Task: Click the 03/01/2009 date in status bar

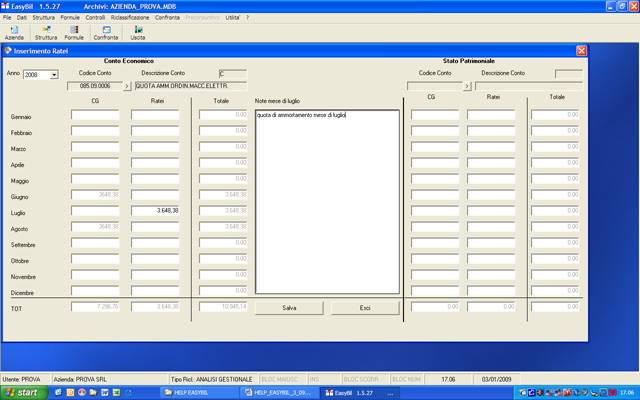Action: [496, 379]
